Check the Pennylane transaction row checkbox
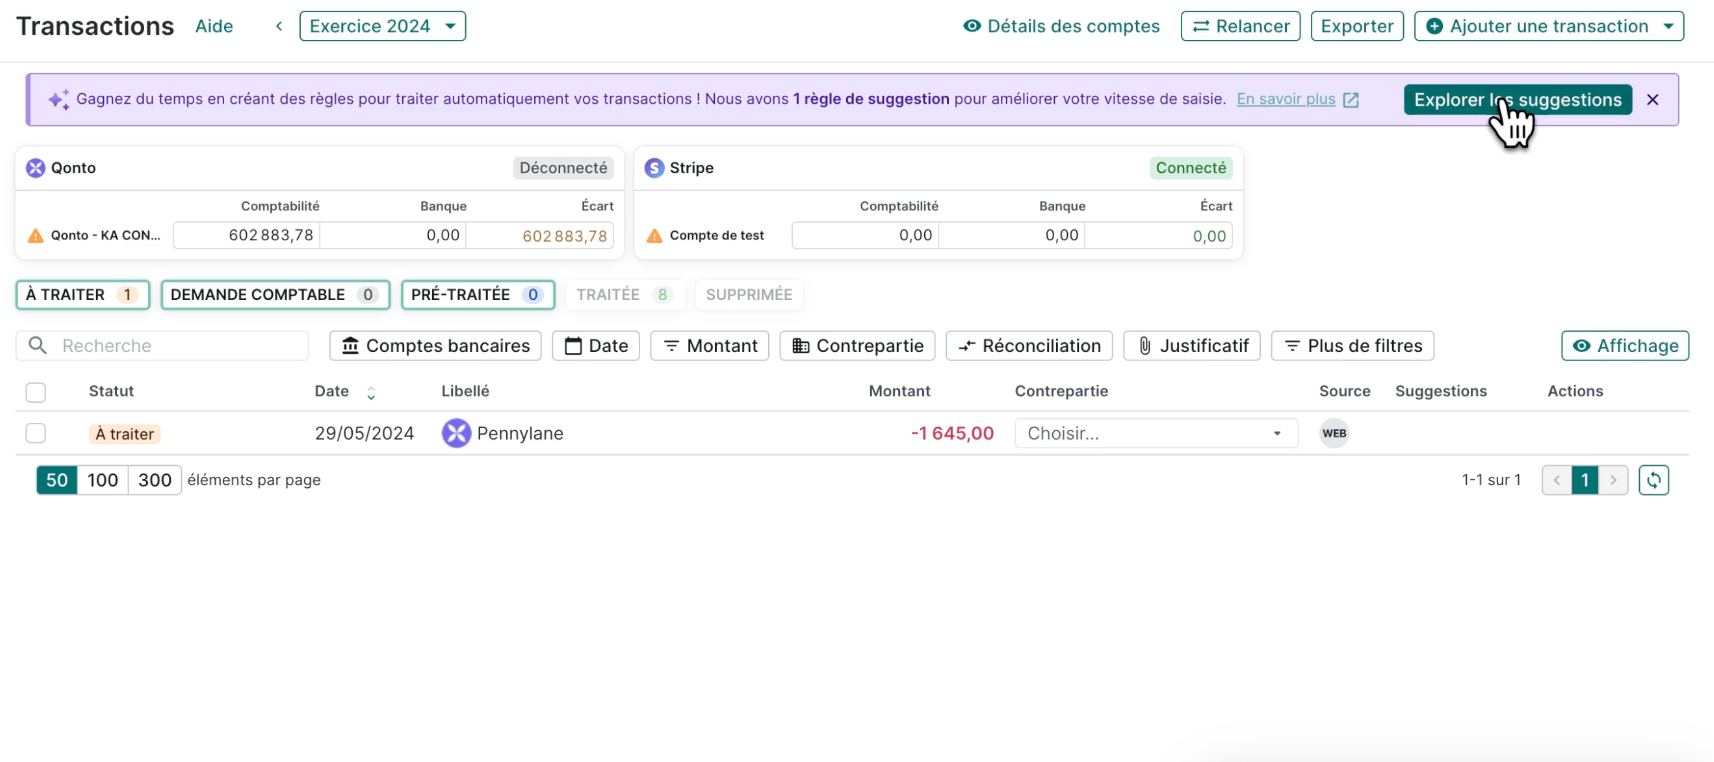Viewport: 1714px width, 762px height. [36, 433]
